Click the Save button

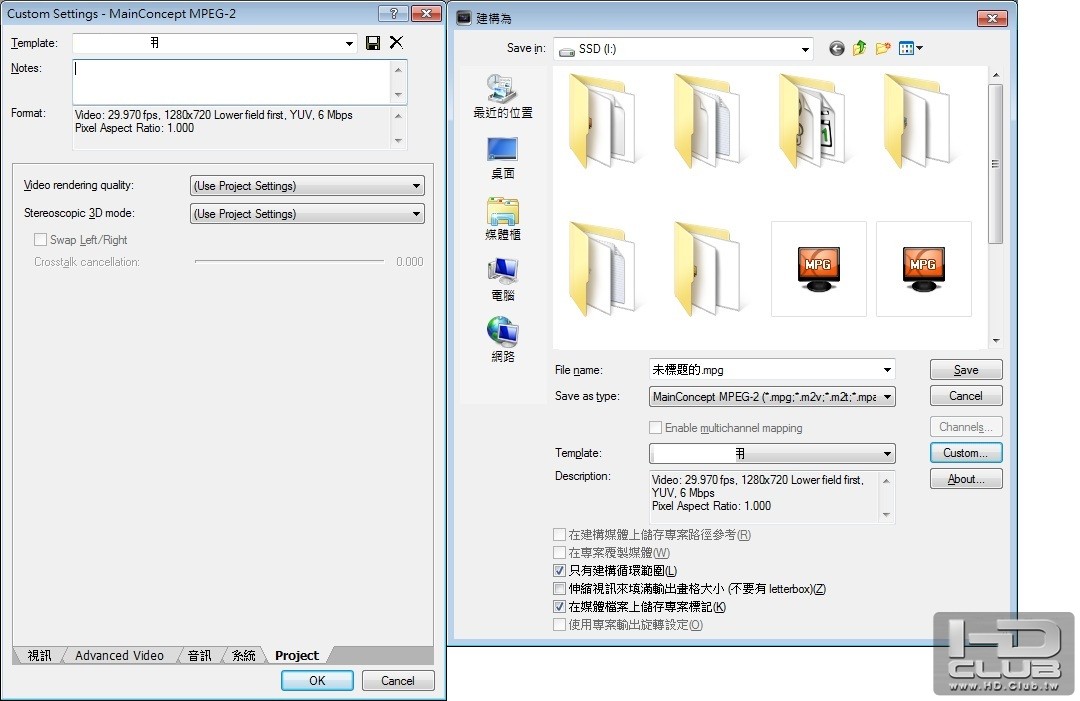coord(966,370)
